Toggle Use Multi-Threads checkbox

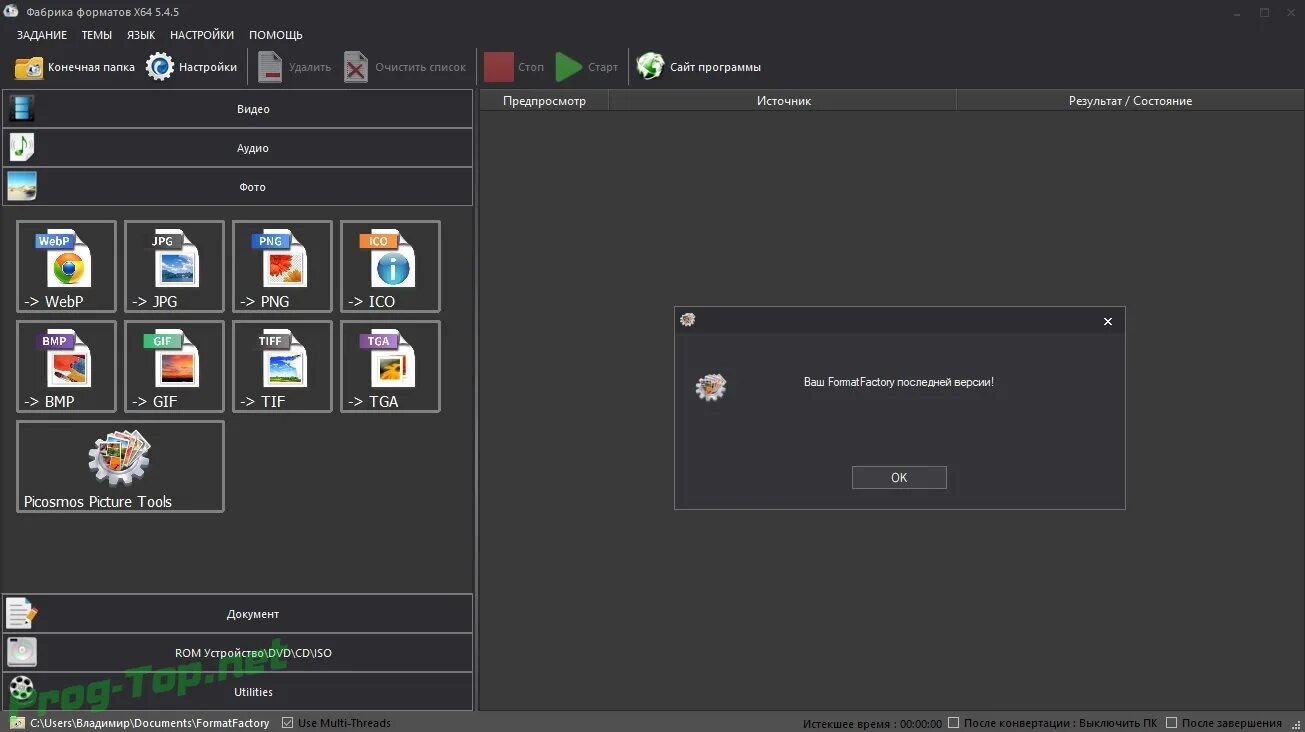coord(288,723)
